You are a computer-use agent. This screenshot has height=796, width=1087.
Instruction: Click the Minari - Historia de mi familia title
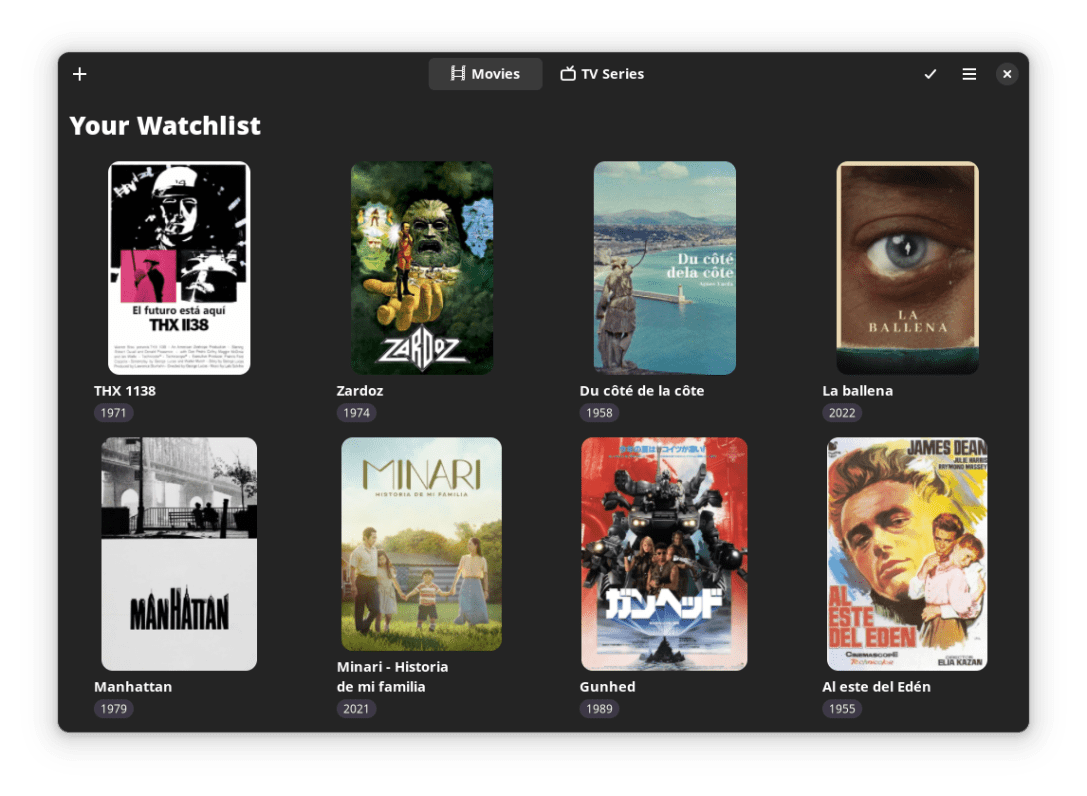(392, 677)
